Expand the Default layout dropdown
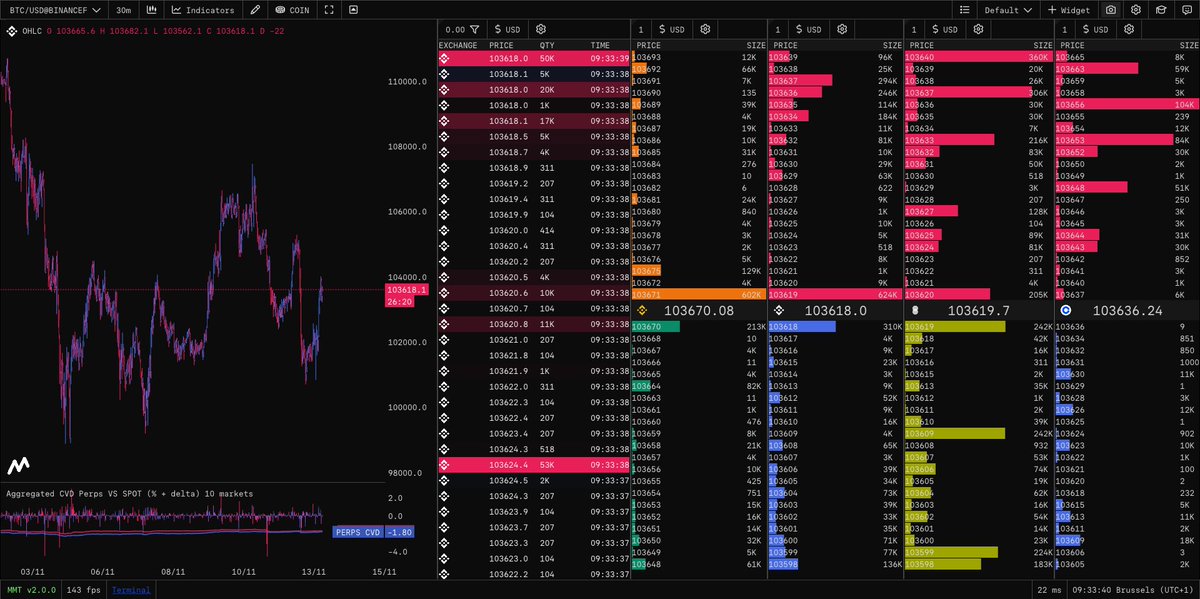 click(x=1008, y=10)
